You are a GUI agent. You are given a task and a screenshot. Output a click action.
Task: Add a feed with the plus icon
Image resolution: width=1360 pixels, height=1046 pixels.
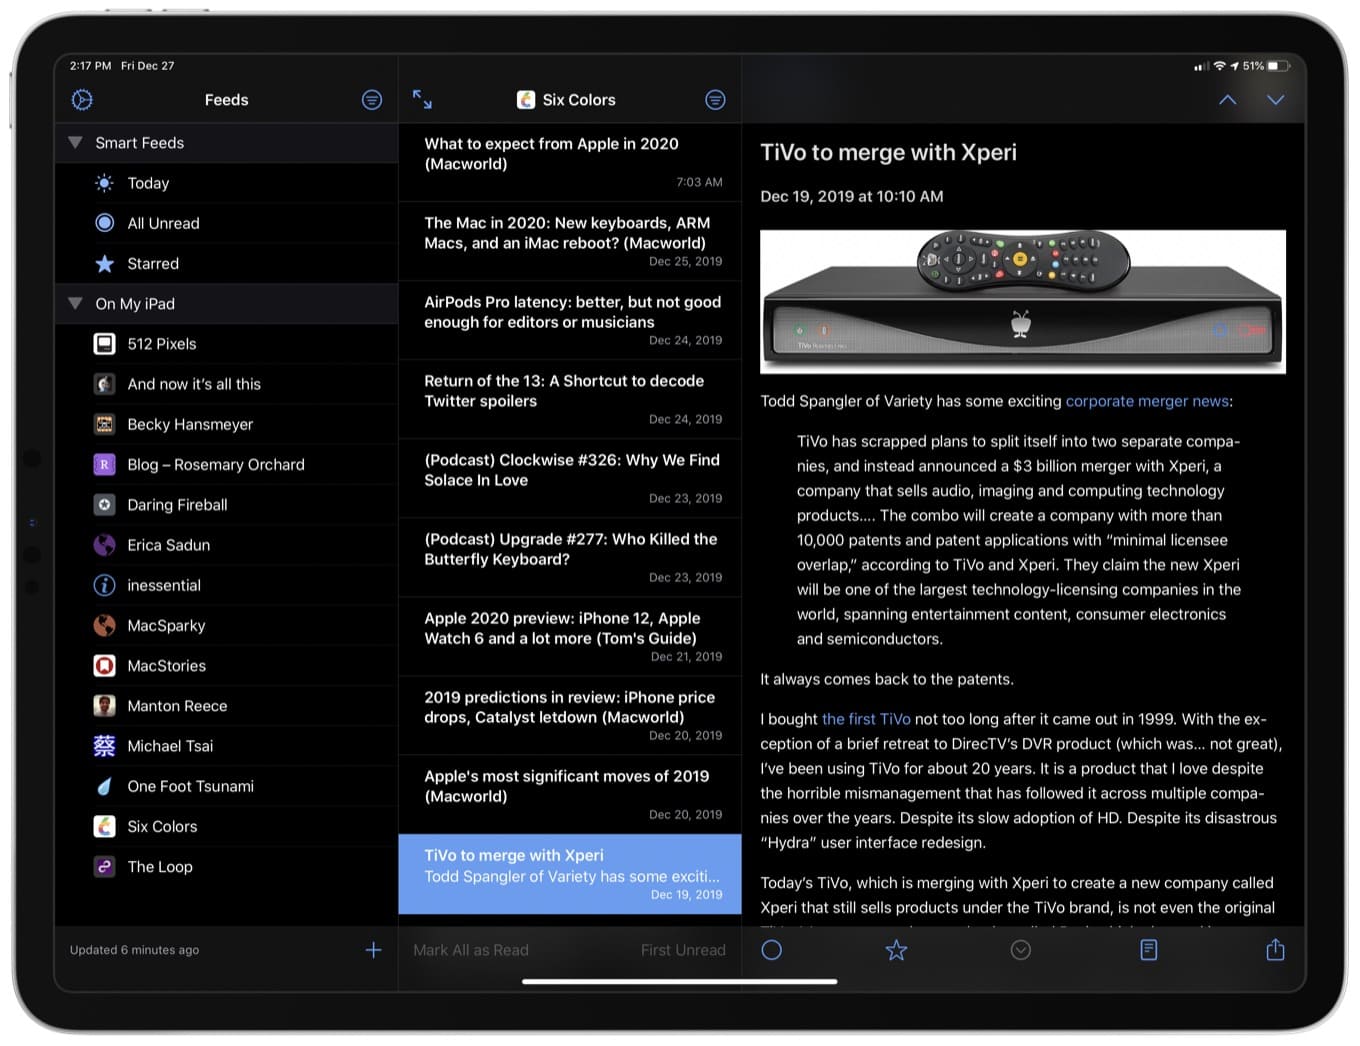coord(373,950)
